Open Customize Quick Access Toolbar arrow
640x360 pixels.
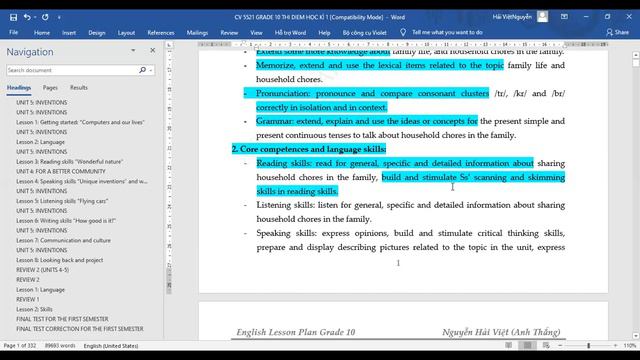coord(59,18)
